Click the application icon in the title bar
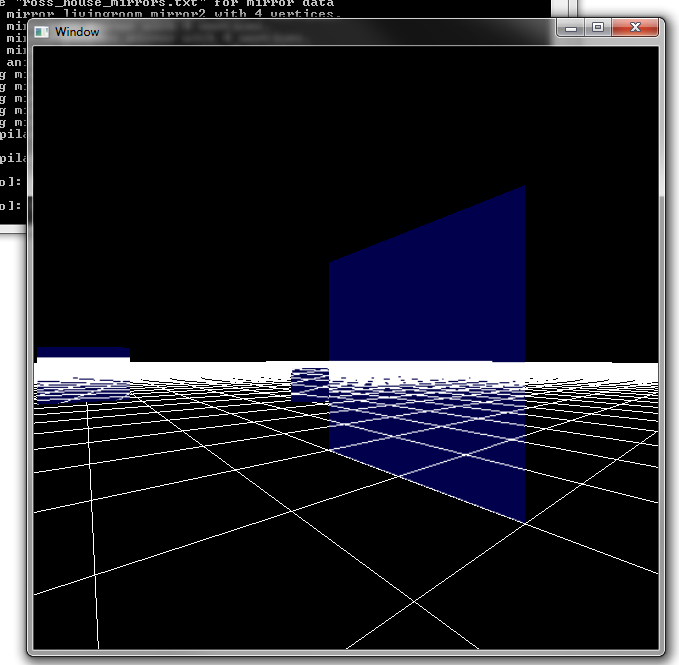Screen dimensions: 679x665 (42, 32)
